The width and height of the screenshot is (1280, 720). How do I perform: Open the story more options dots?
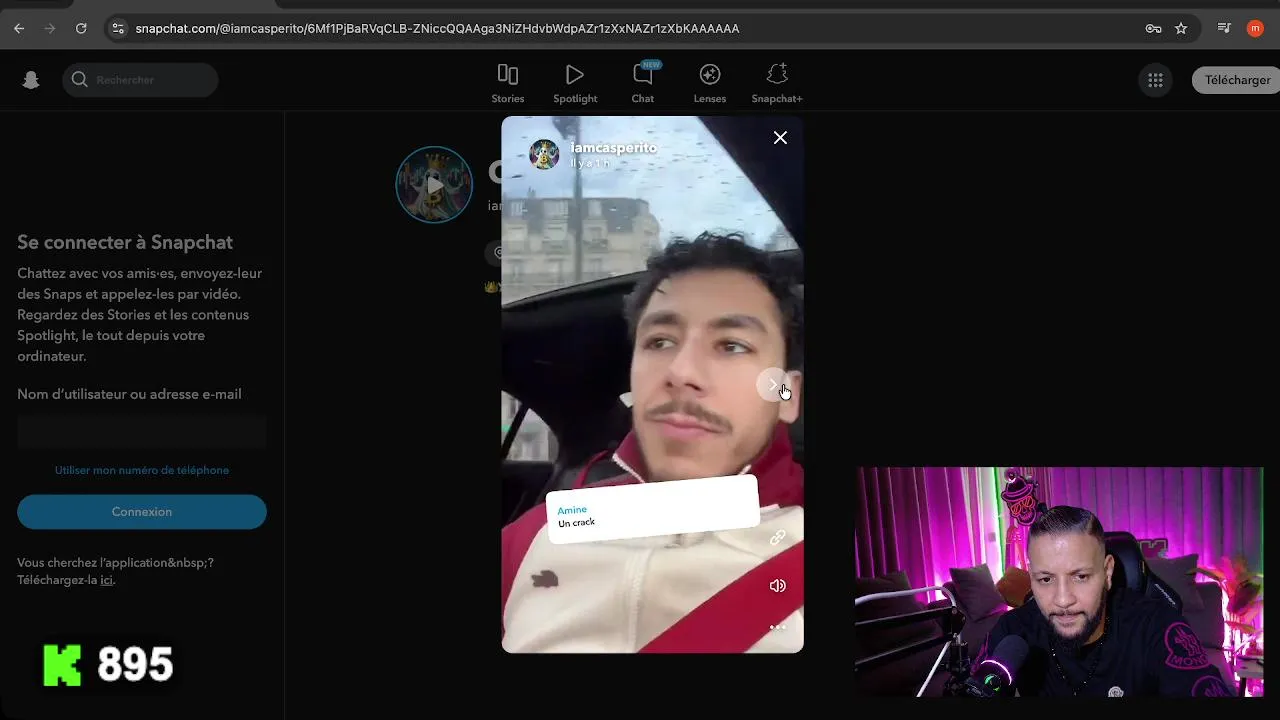[x=777, y=627]
